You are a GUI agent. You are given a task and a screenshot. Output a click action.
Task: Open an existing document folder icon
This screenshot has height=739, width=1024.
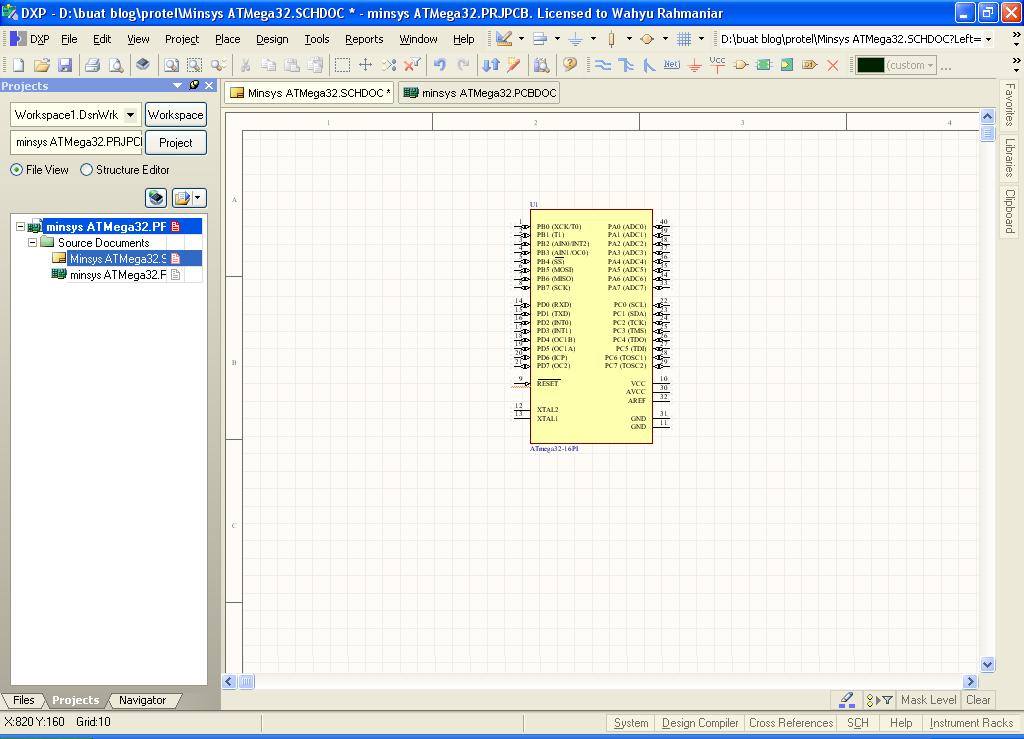click(42, 65)
